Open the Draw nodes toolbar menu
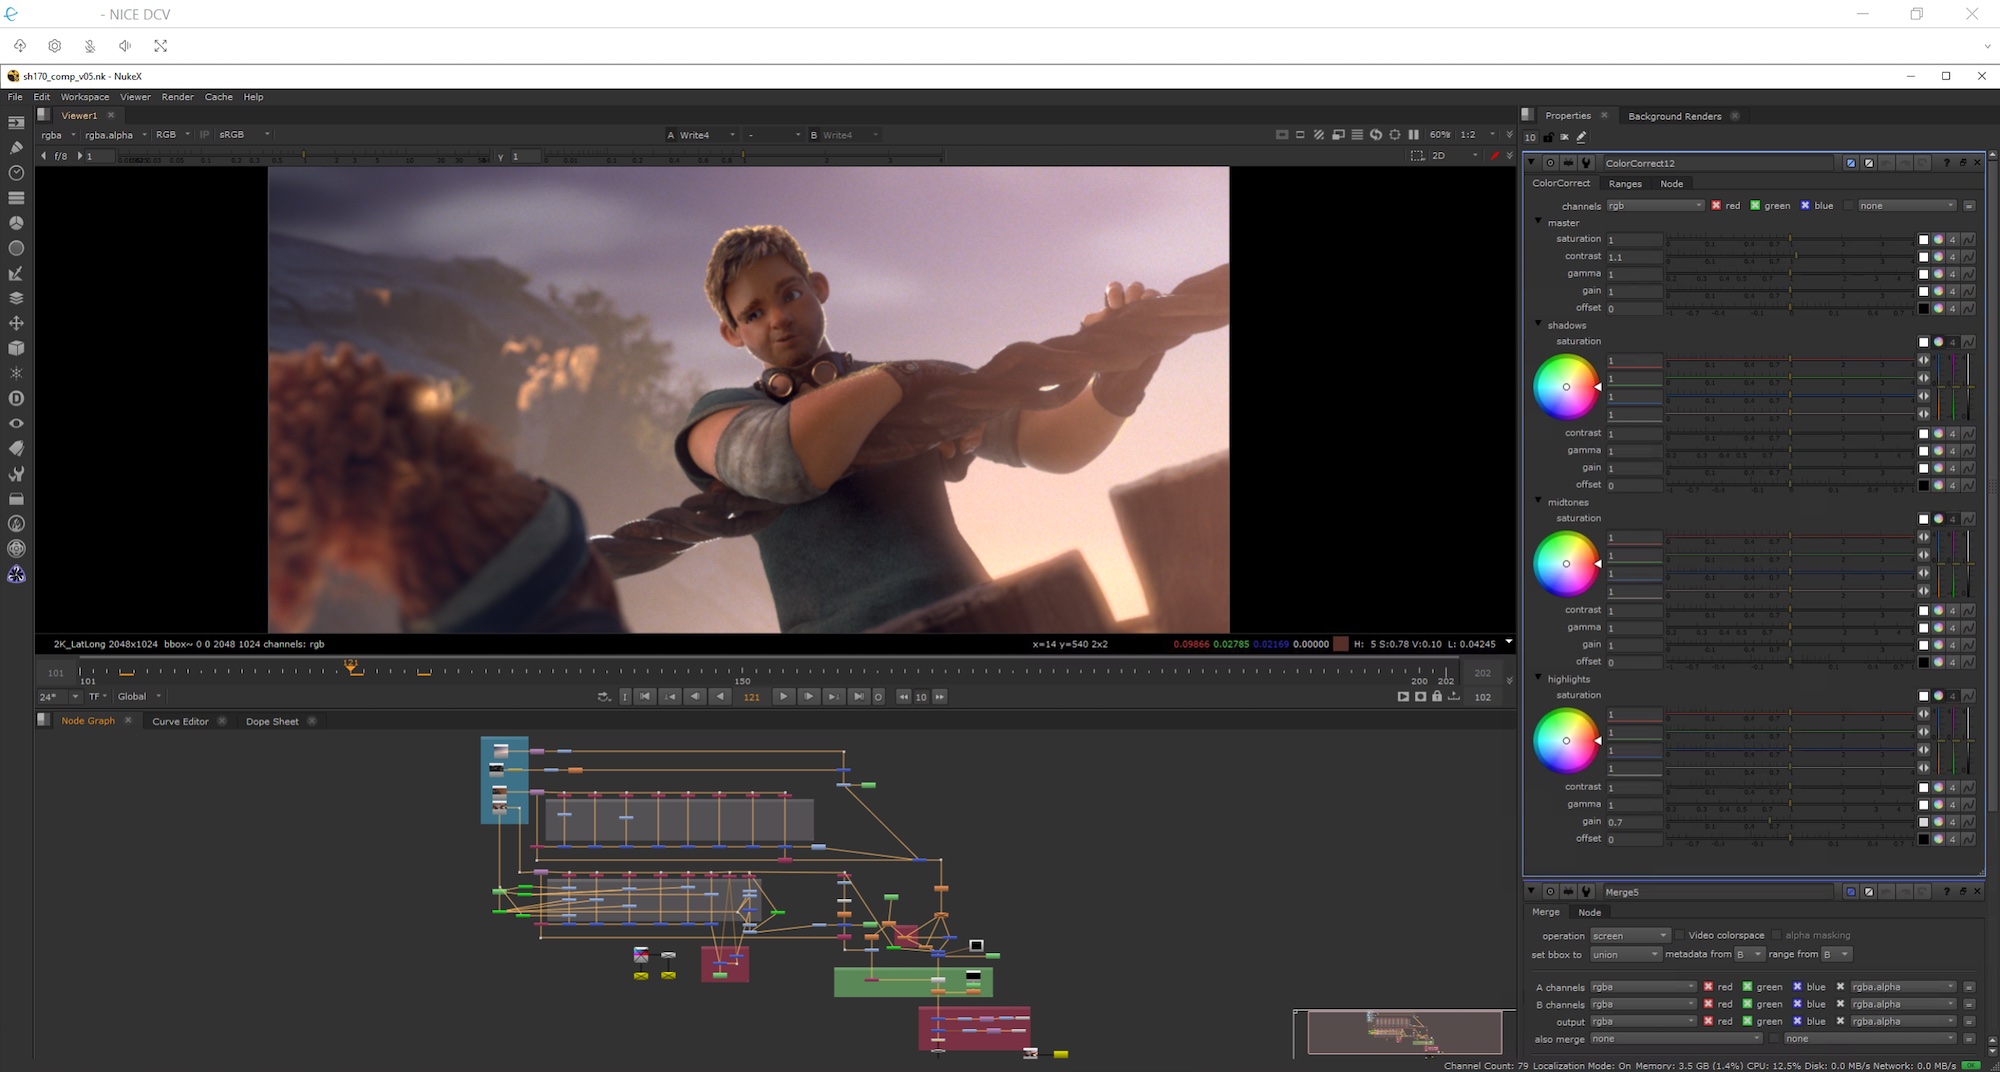 point(16,148)
